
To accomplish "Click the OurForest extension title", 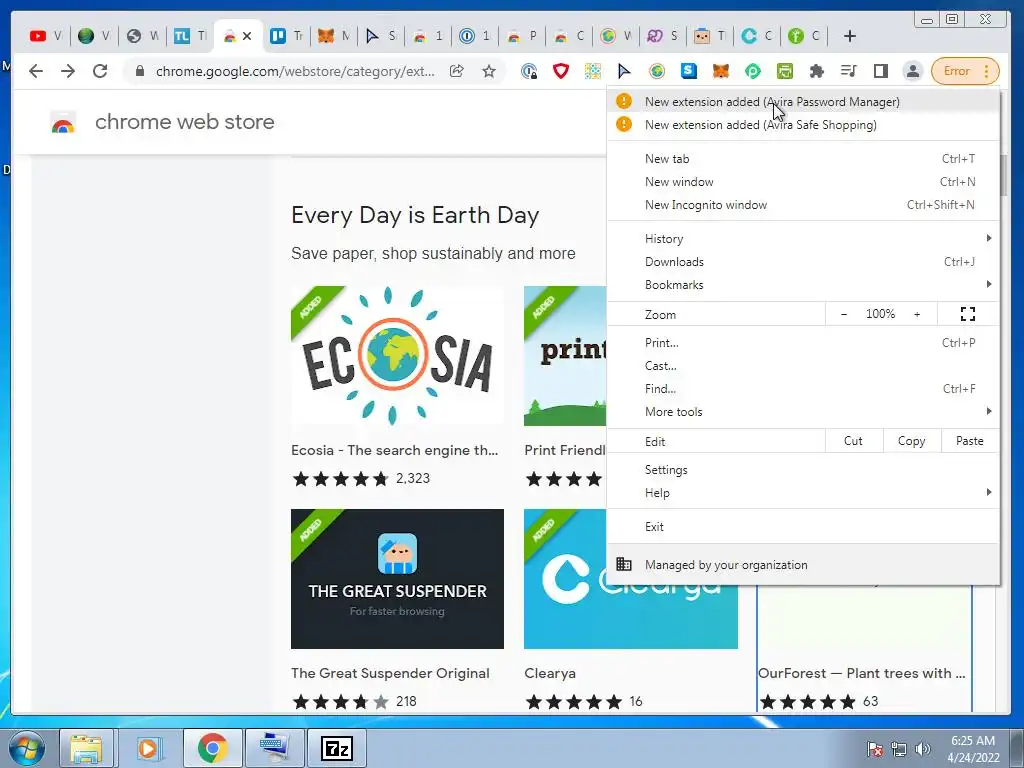I will coord(861,673).
